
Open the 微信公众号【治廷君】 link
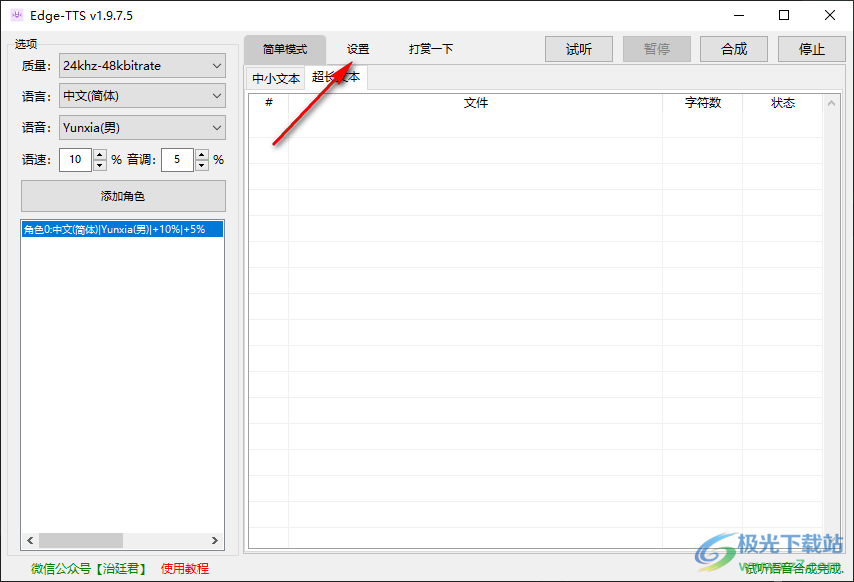89,569
